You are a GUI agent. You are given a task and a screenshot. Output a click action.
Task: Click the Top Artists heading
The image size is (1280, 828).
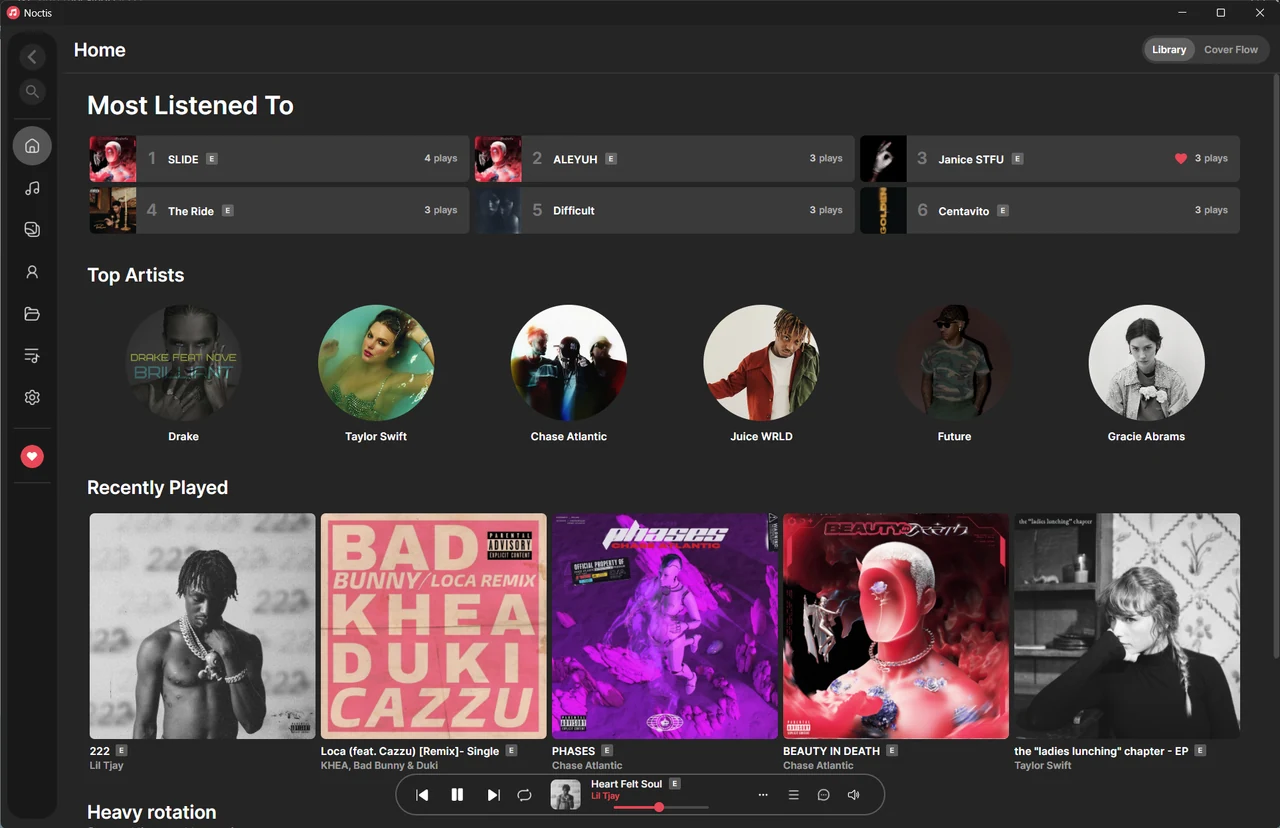click(x=136, y=275)
